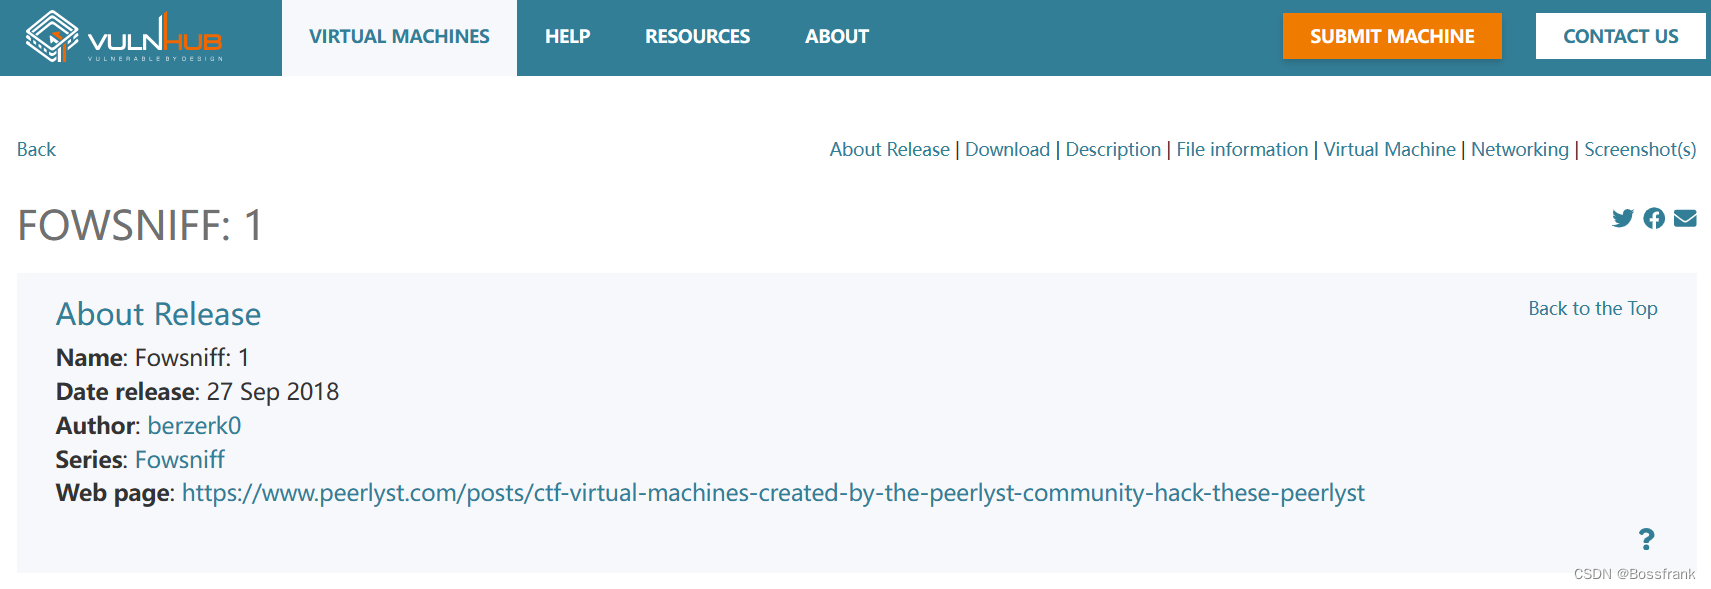Image resolution: width=1711 pixels, height=589 pixels.
Task: Open author berzerk0 link
Action: pyautogui.click(x=194, y=426)
